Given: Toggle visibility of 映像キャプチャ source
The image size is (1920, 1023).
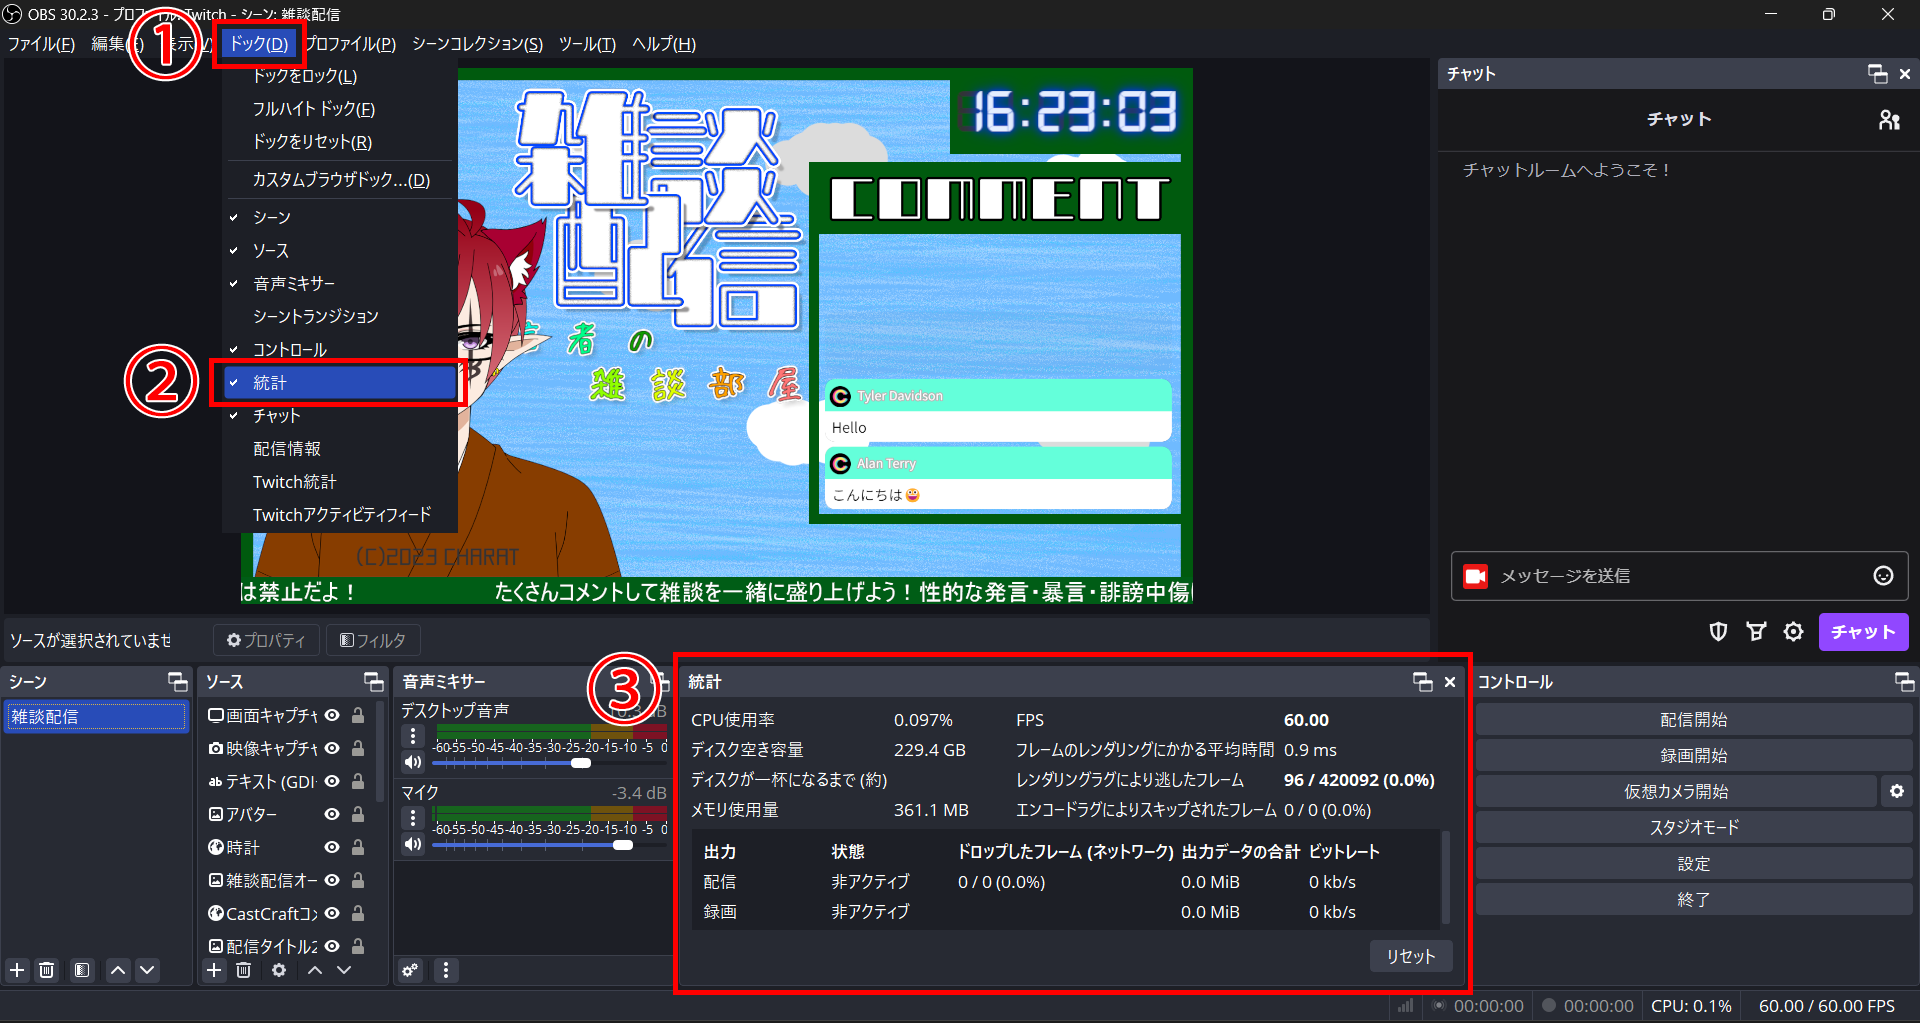Looking at the screenshot, I should (332, 748).
